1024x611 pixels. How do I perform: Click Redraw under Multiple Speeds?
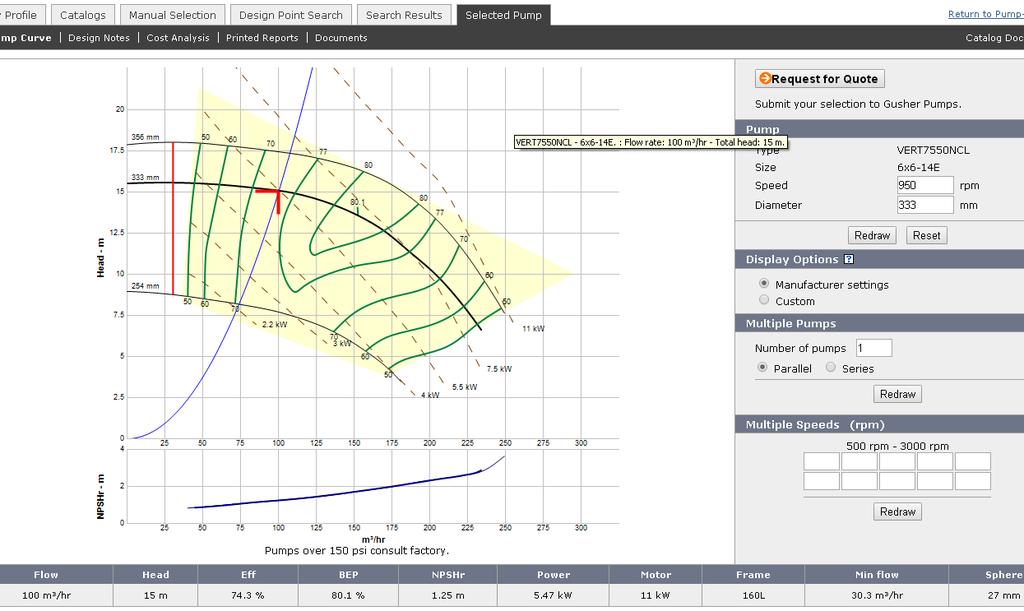point(897,511)
